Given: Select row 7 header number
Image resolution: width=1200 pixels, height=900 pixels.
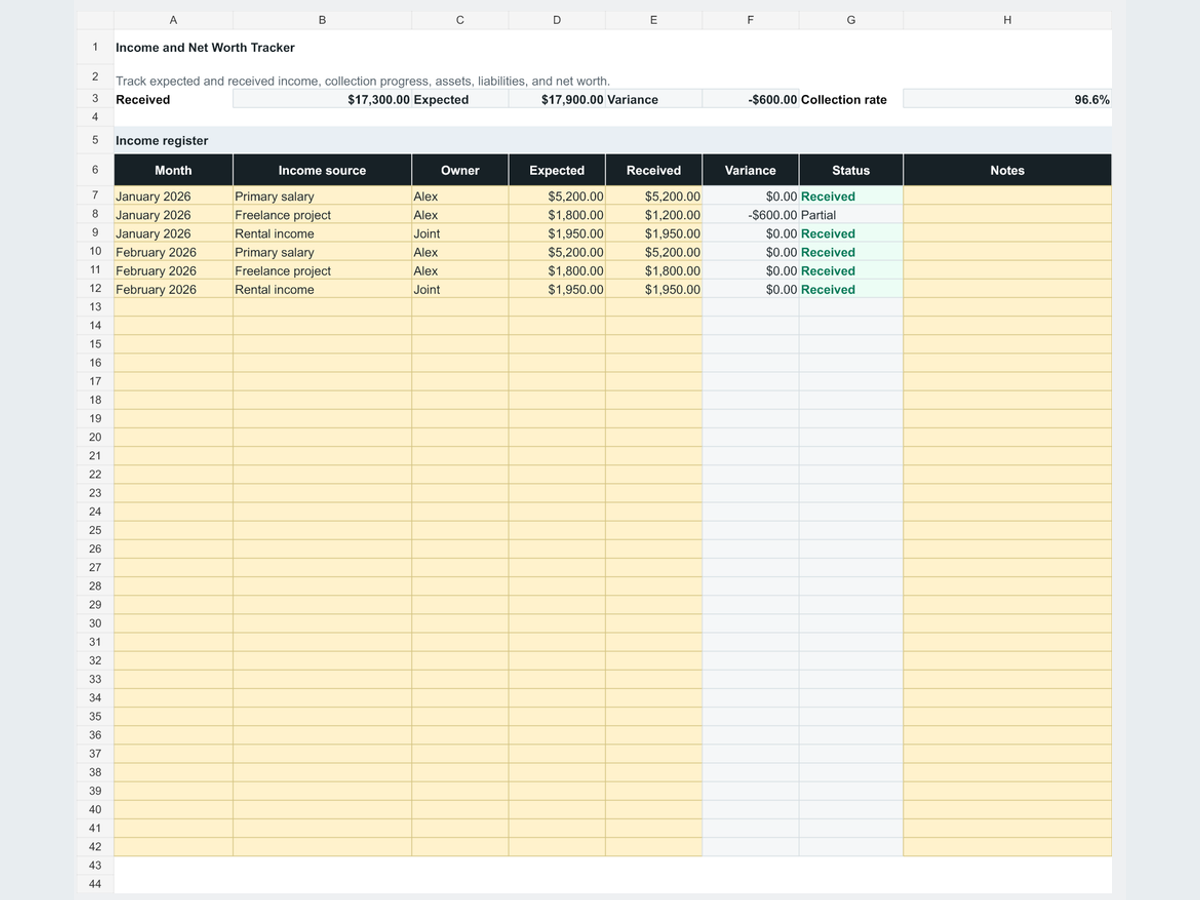Looking at the screenshot, I should pyautogui.click(x=95, y=196).
